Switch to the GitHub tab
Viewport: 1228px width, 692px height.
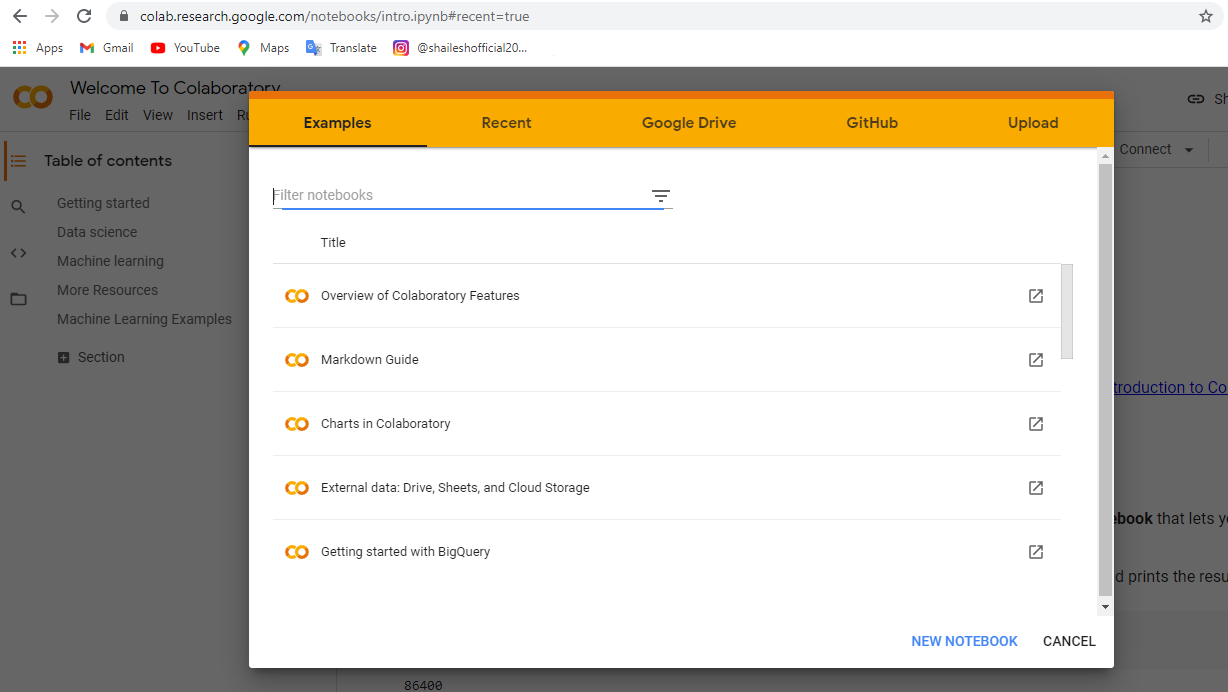tap(872, 123)
